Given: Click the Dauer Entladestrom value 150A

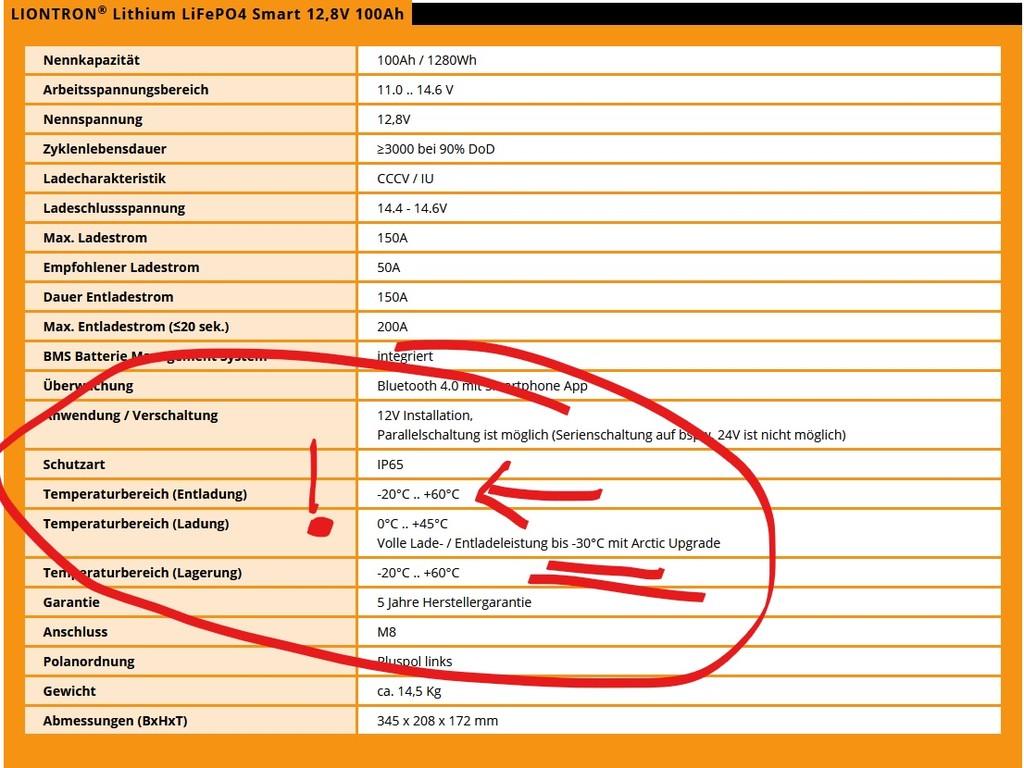Looking at the screenshot, I should point(392,297).
